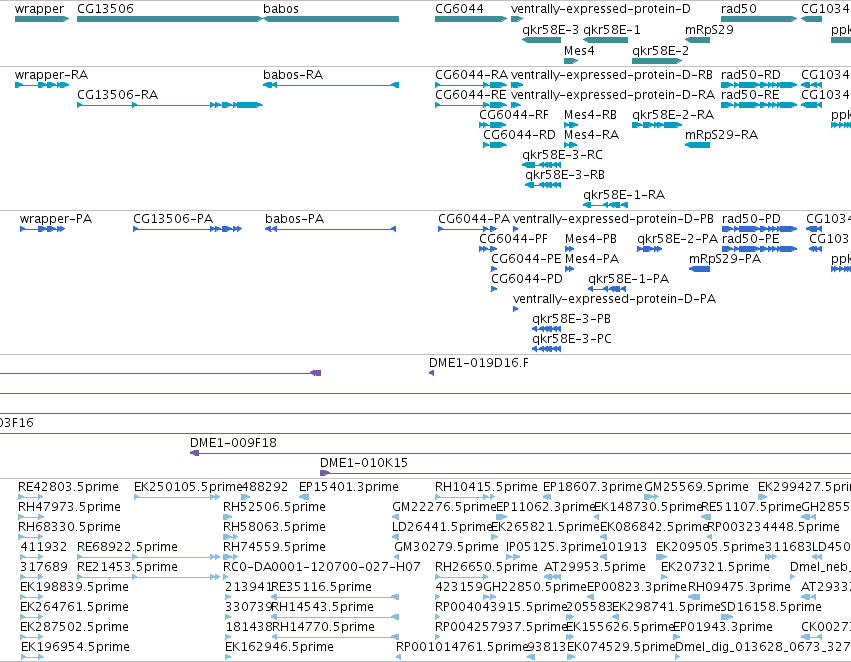Click the RE68922.5prime EST label
The image size is (851, 662).
tap(128, 547)
